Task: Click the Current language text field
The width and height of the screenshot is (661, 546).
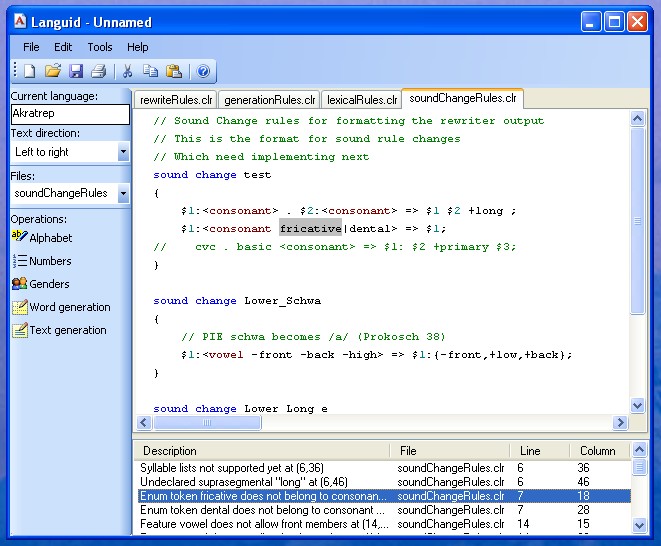Action: 70,115
